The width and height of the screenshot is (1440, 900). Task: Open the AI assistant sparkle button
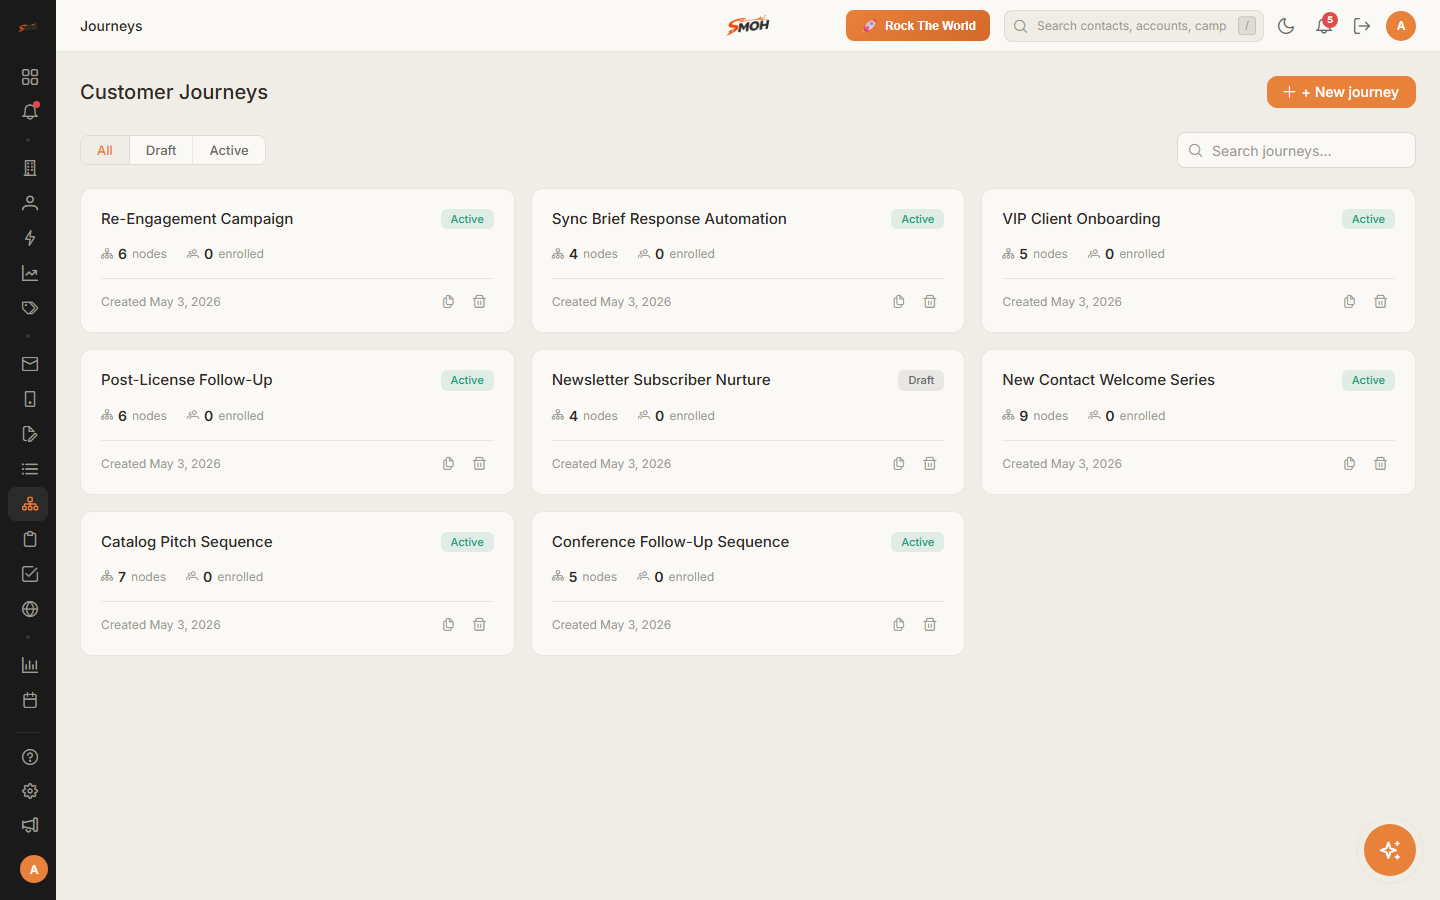pos(1390,850)
